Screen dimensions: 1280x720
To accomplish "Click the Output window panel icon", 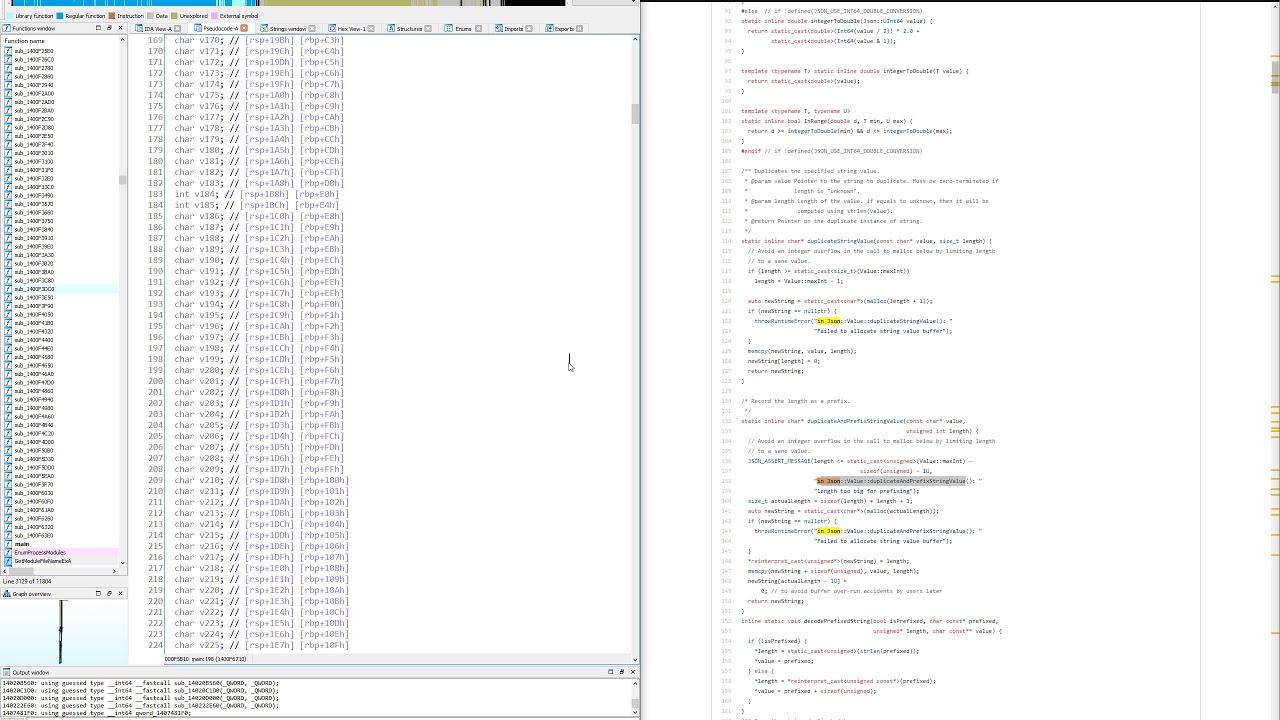I will [x=7, y=672].
